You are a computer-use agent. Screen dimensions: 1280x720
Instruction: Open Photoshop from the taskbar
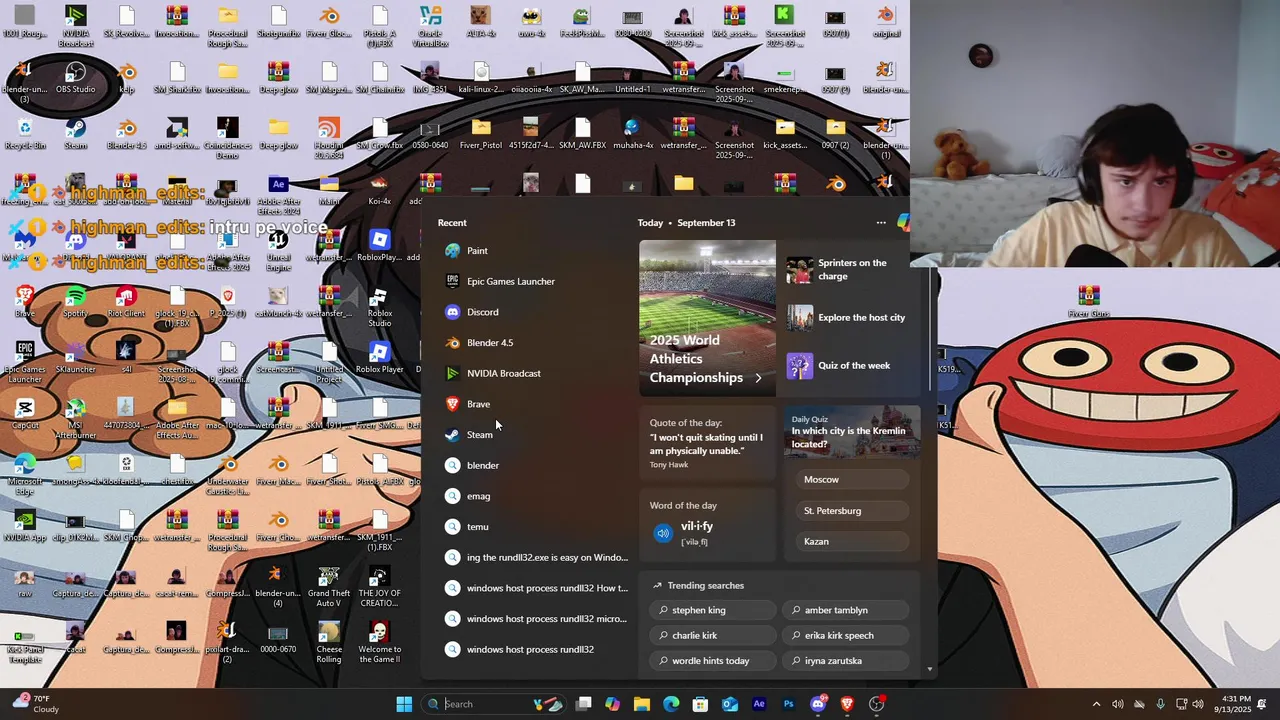pyautogui.click(x=788, y=704)
